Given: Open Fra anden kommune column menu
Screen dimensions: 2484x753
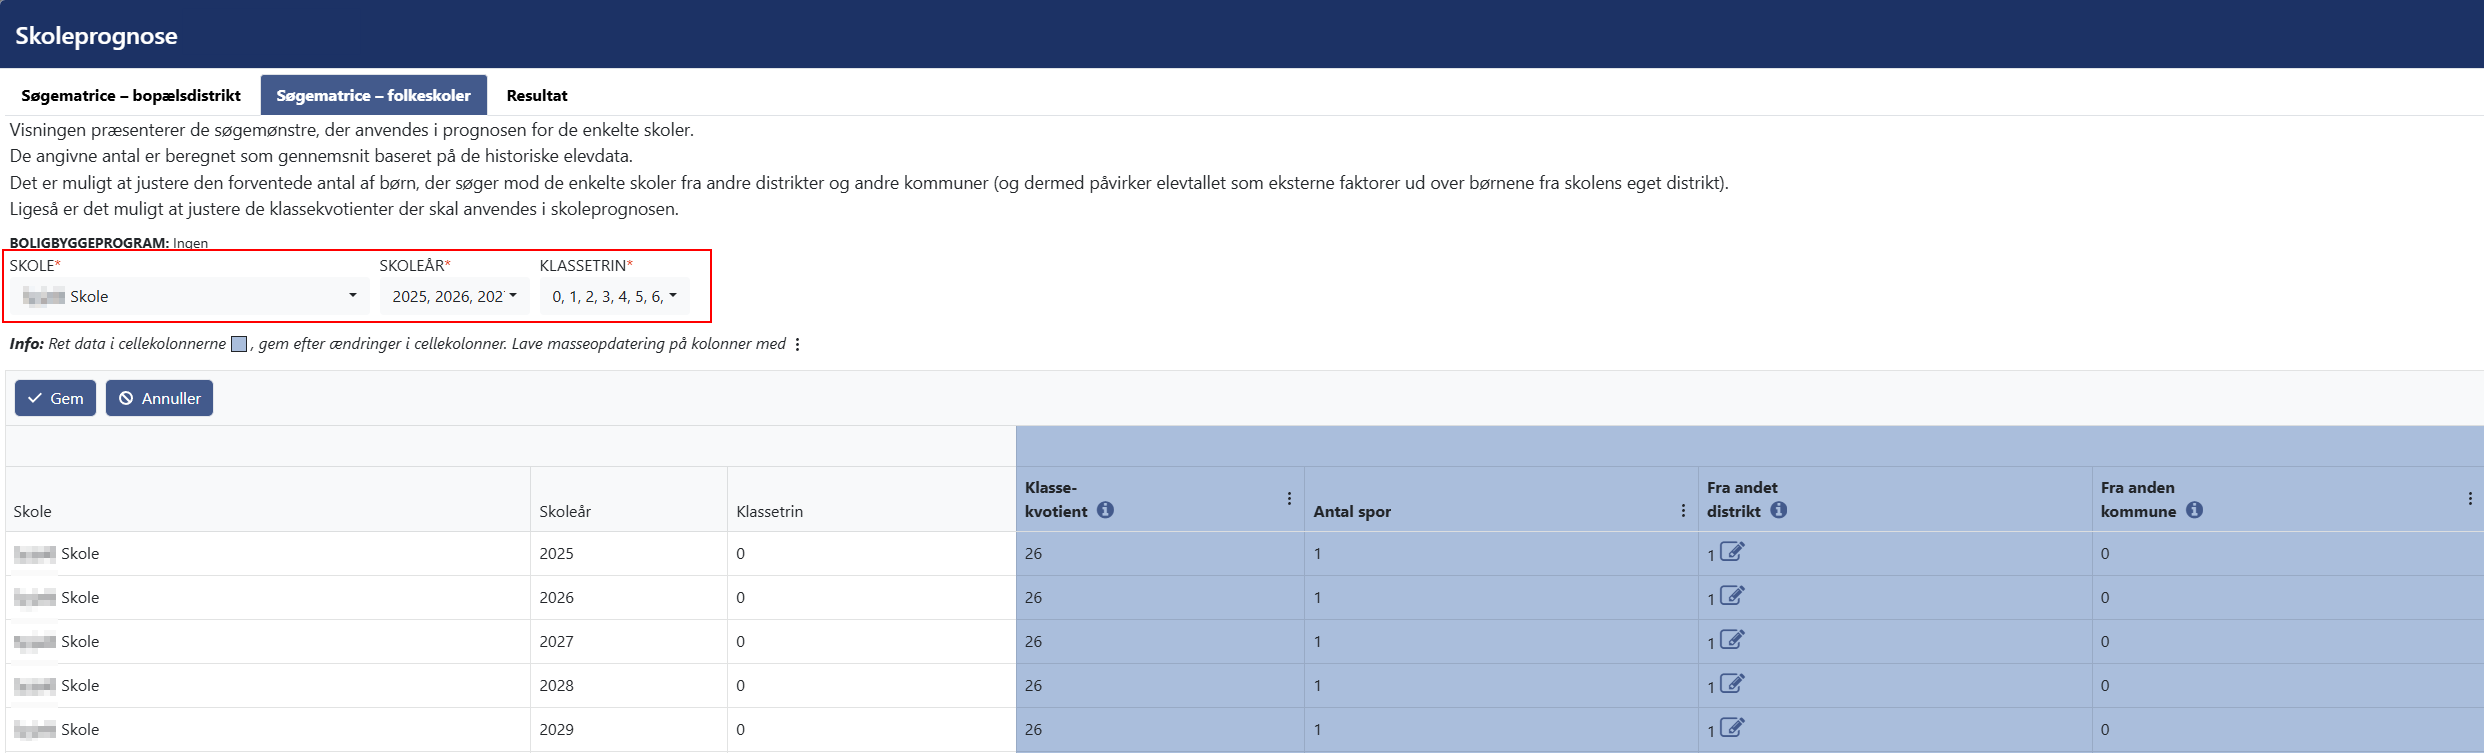Looking at the screenshot, I should pos(2470,499).
